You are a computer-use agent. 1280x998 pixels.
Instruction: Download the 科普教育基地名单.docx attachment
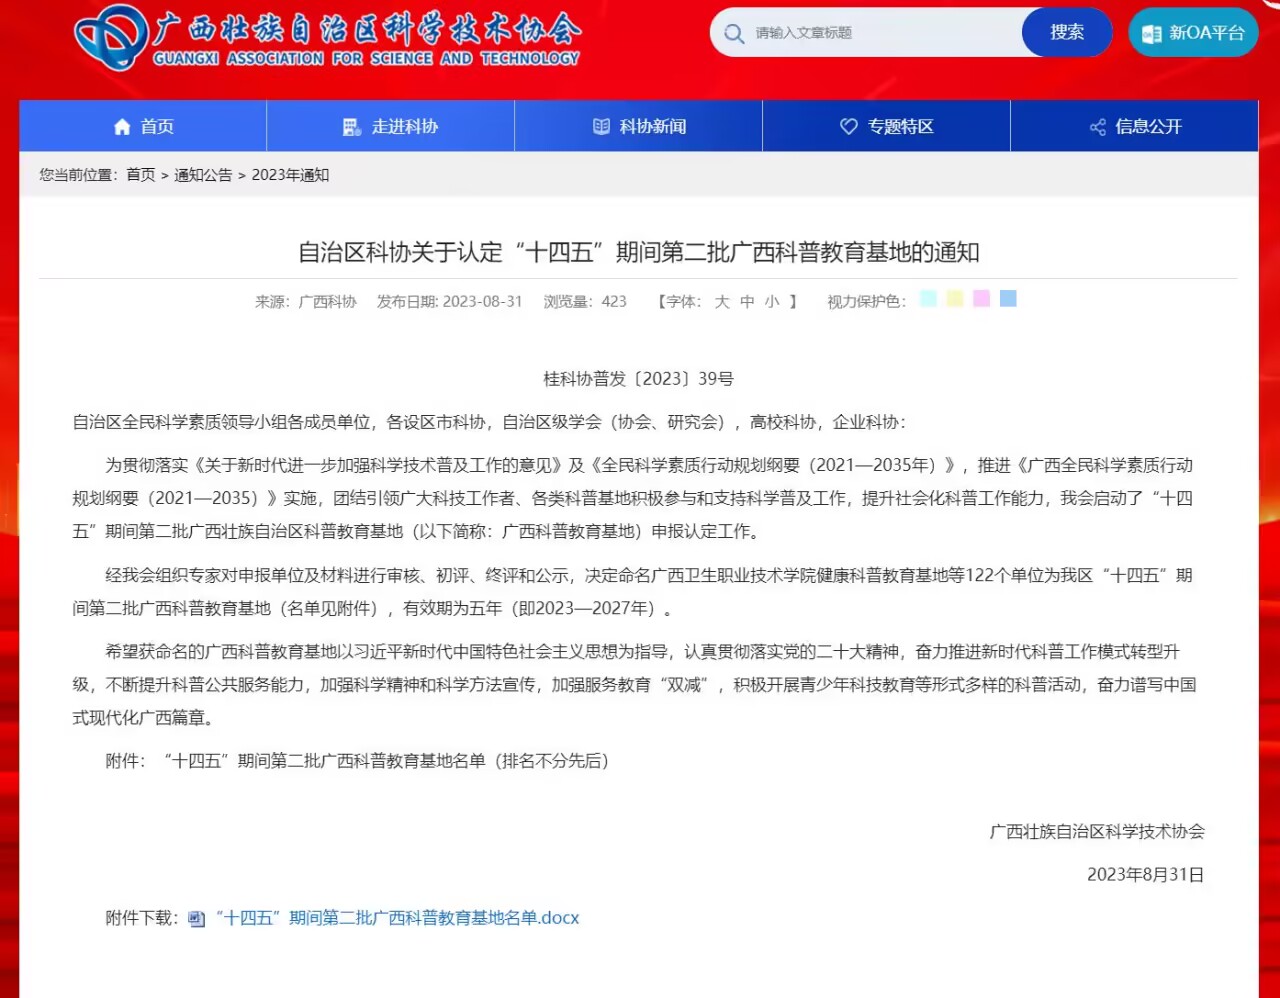tap(397, 918)
